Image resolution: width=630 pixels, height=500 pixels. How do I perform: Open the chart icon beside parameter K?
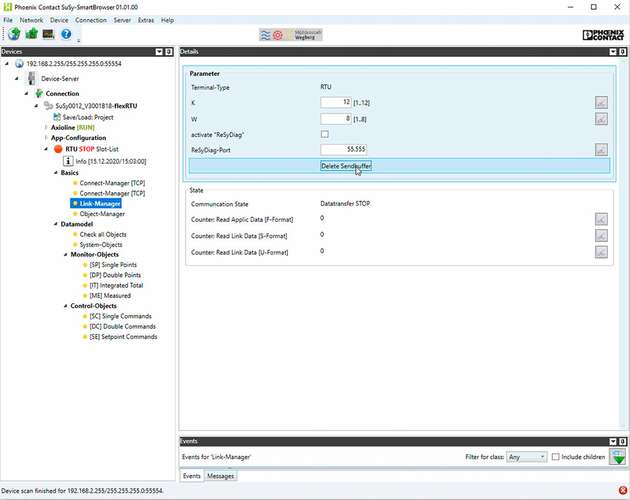click(x=601, y=102)
